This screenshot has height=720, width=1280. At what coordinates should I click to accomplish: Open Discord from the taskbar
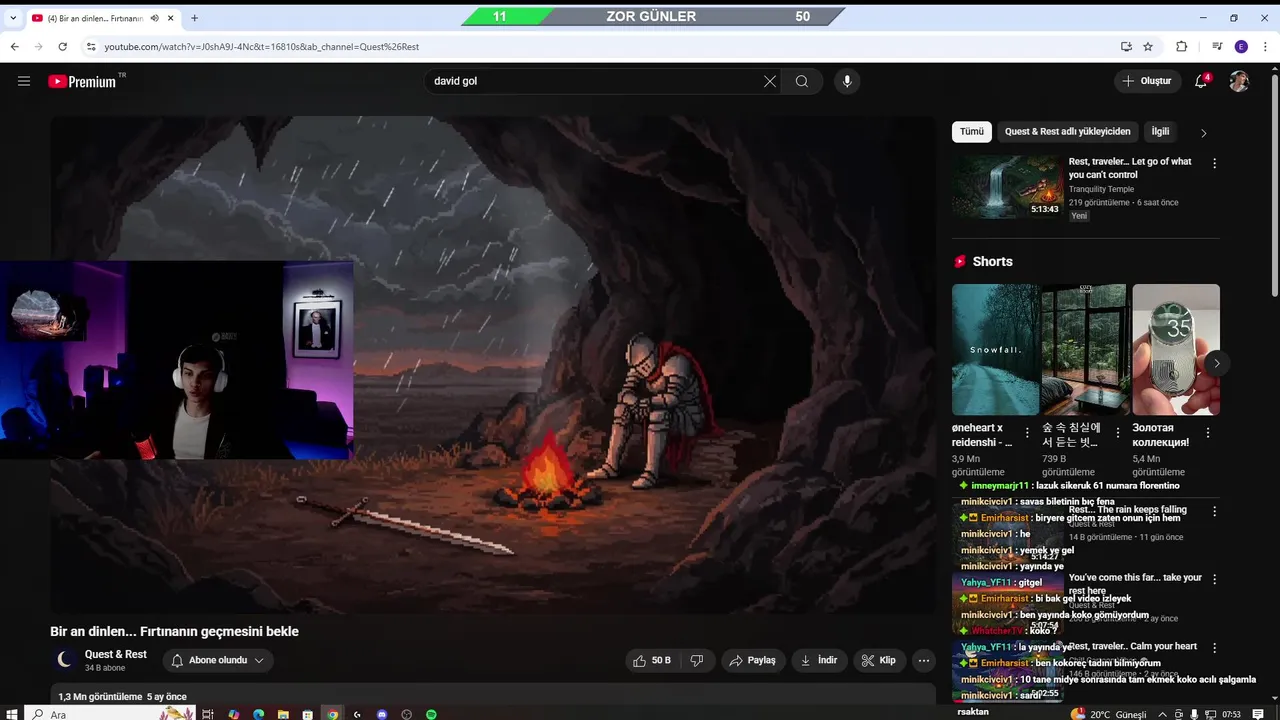pos(382,714)
